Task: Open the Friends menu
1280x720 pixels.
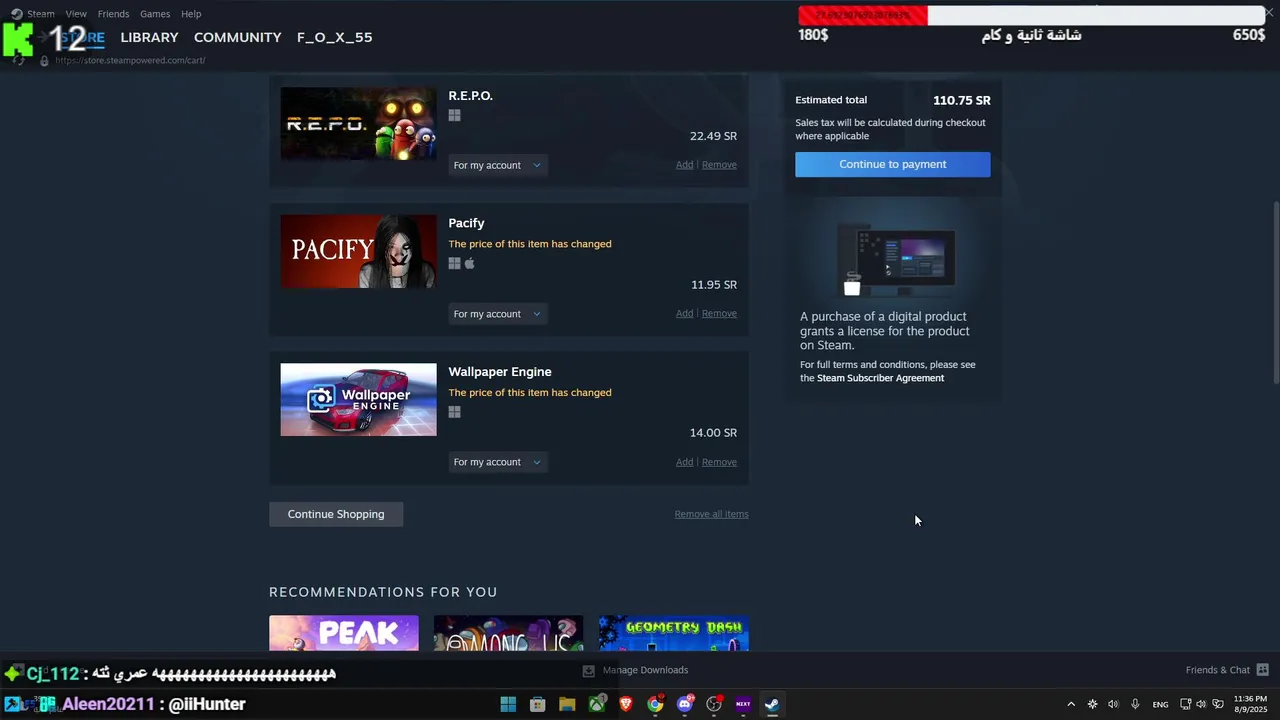Action: (113, 14)
